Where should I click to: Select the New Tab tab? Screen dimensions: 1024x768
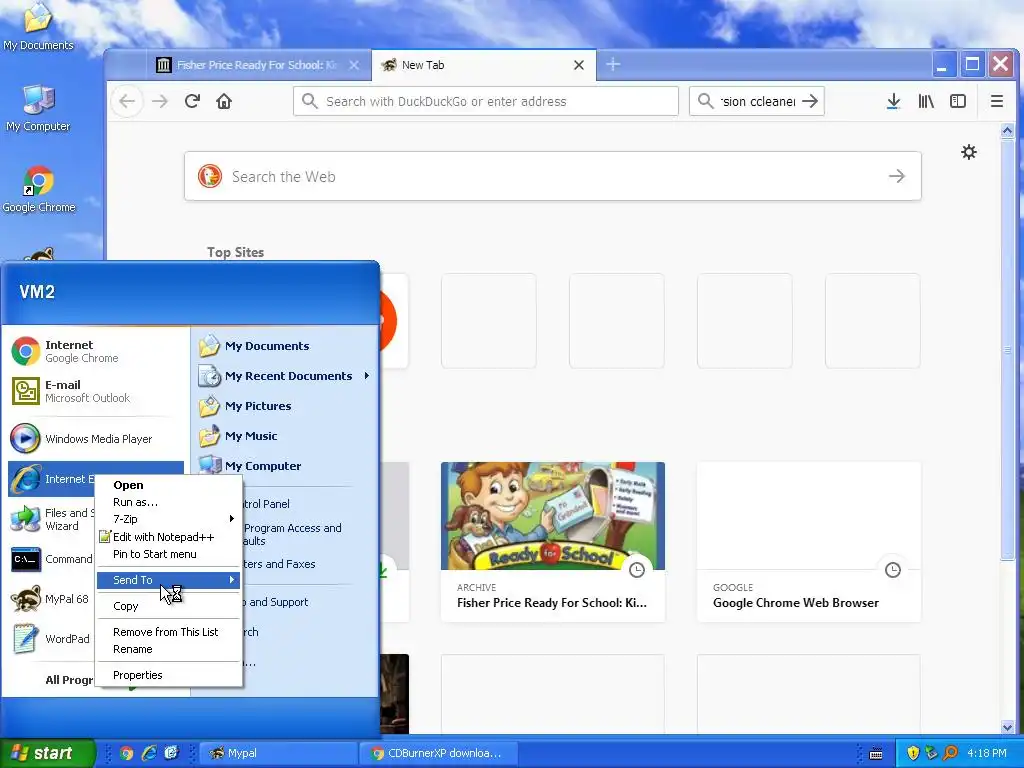(x=483, y=65)
